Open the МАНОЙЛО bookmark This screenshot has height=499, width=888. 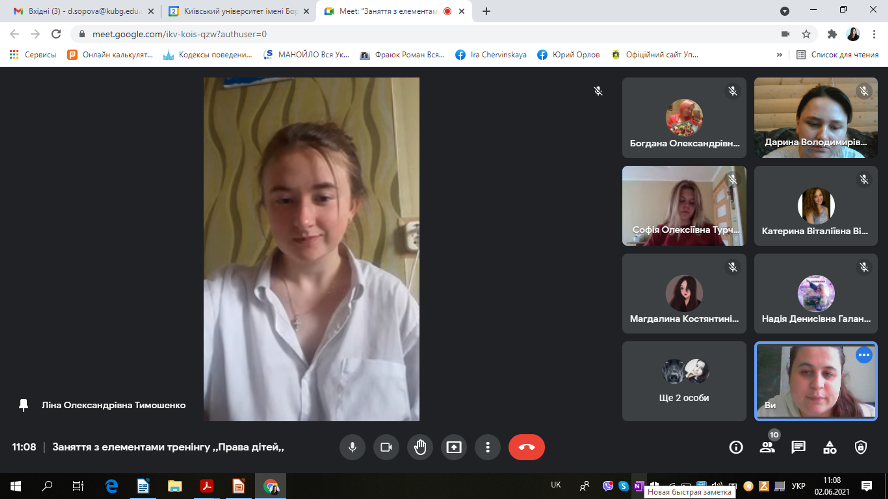pyautogui.click(x=306, y=54)
